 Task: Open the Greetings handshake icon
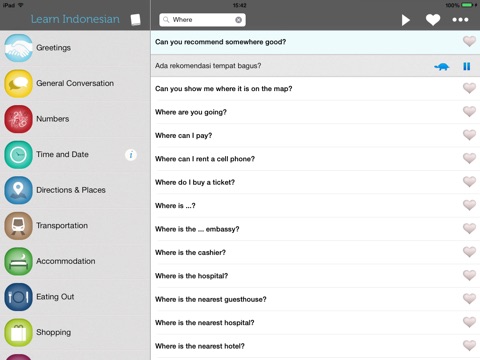click(x=18, y=48)
